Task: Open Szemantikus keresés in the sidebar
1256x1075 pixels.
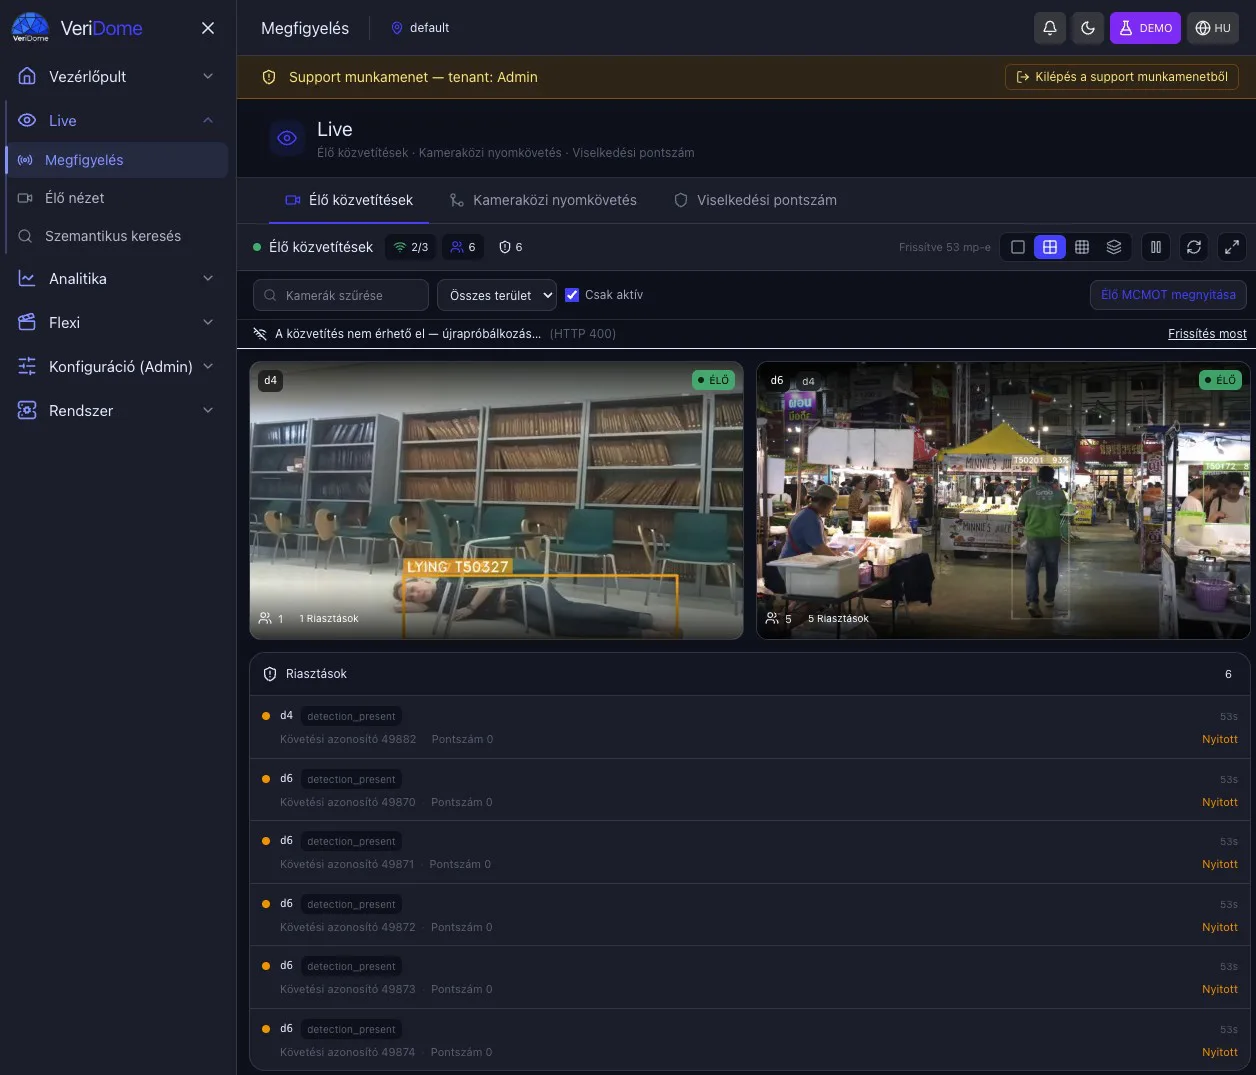Action: [x=117, y=236]
